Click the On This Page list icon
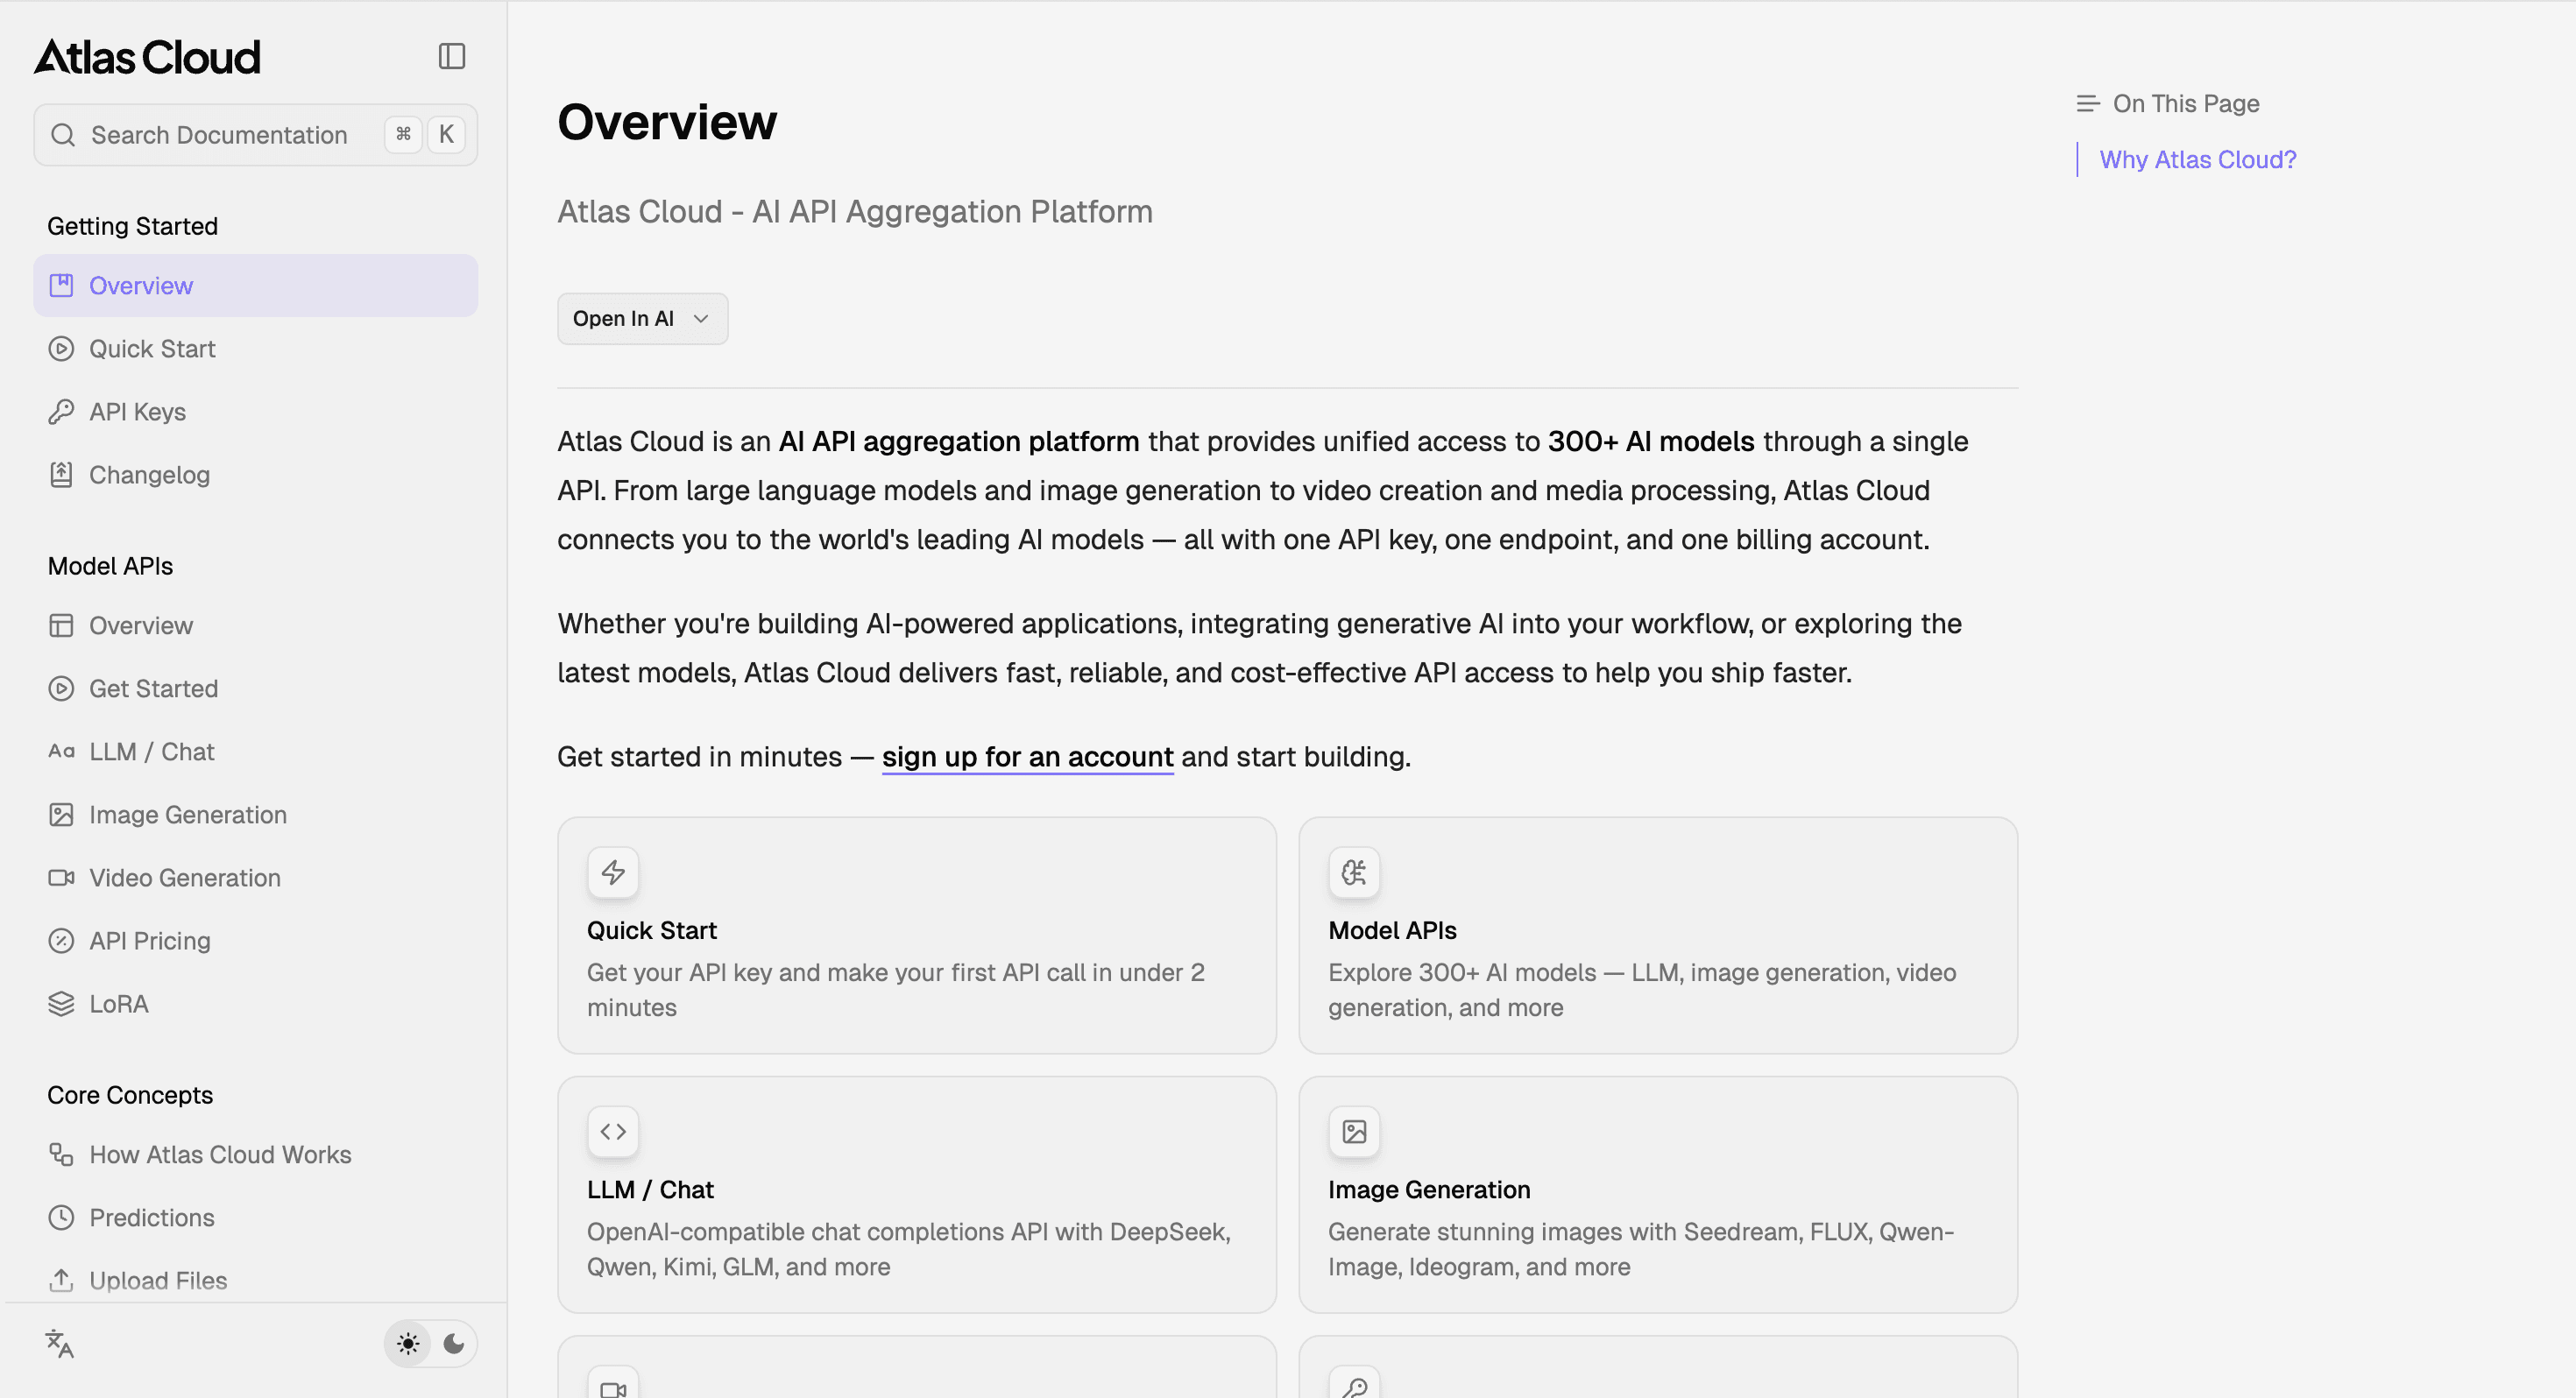 coord(2088,103)
